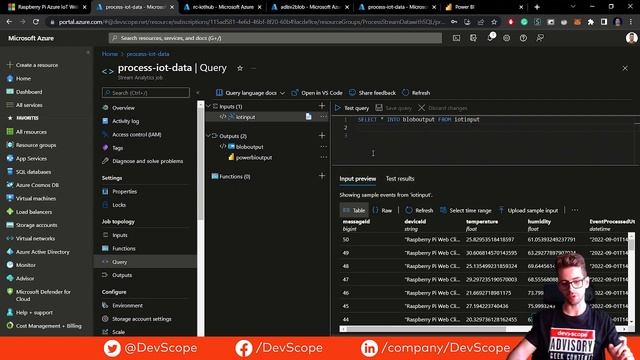640x360 pixels.
Task: Open Azure account avatar menu
Action: coord(631,38)
